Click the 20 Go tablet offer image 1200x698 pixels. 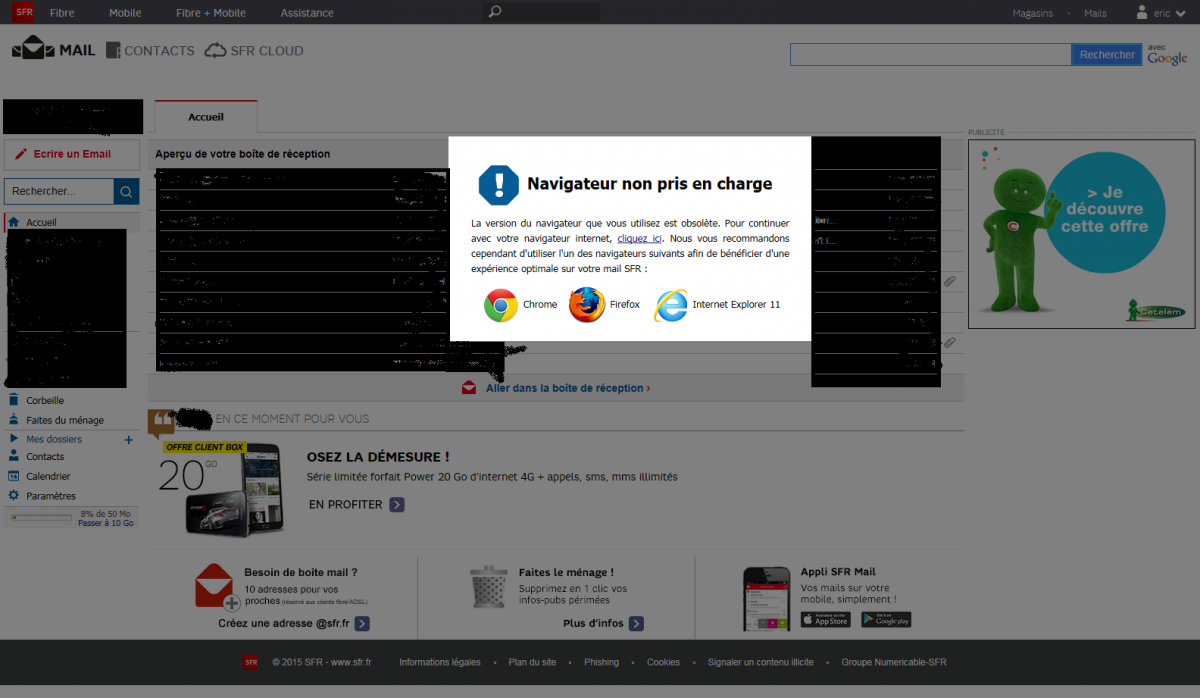coord(220,488)
